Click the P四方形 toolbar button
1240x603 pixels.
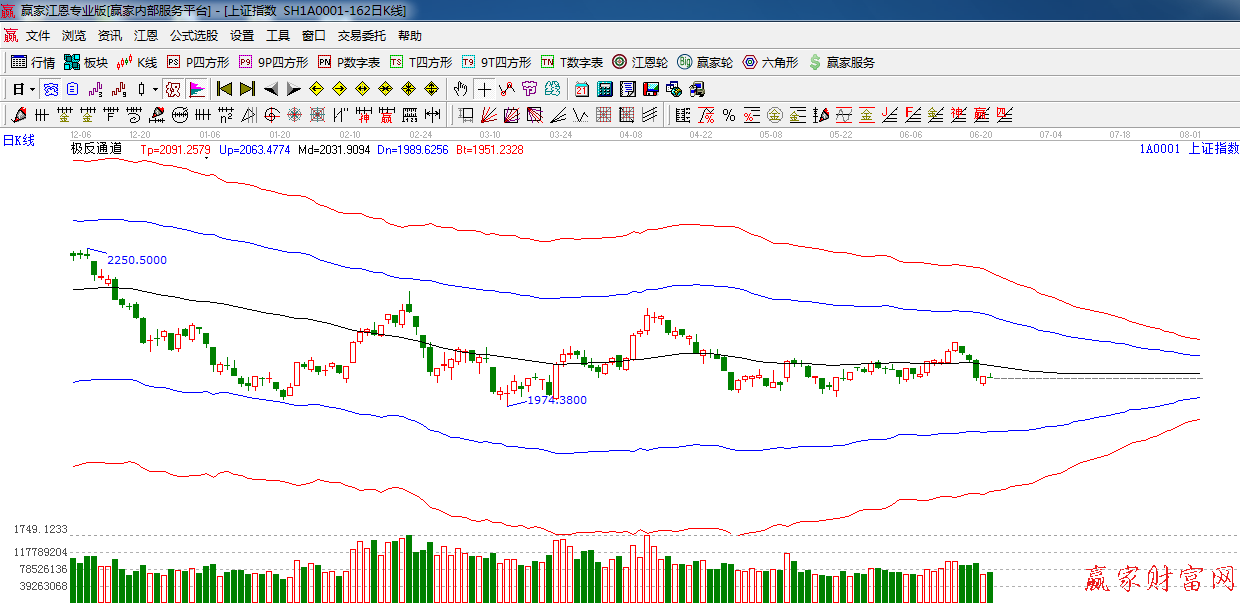(x=197, y=62)
